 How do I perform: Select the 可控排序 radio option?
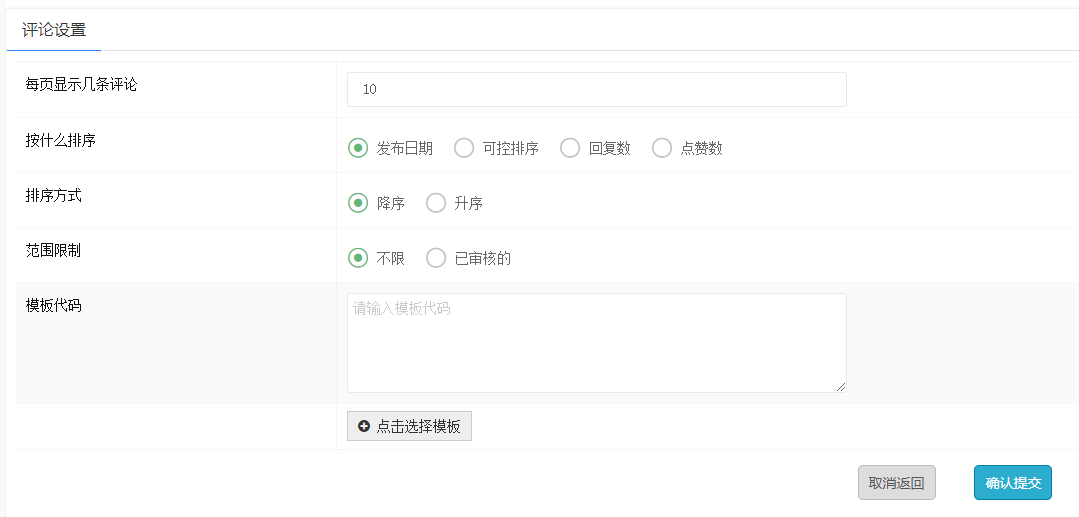tap(464, 148)
